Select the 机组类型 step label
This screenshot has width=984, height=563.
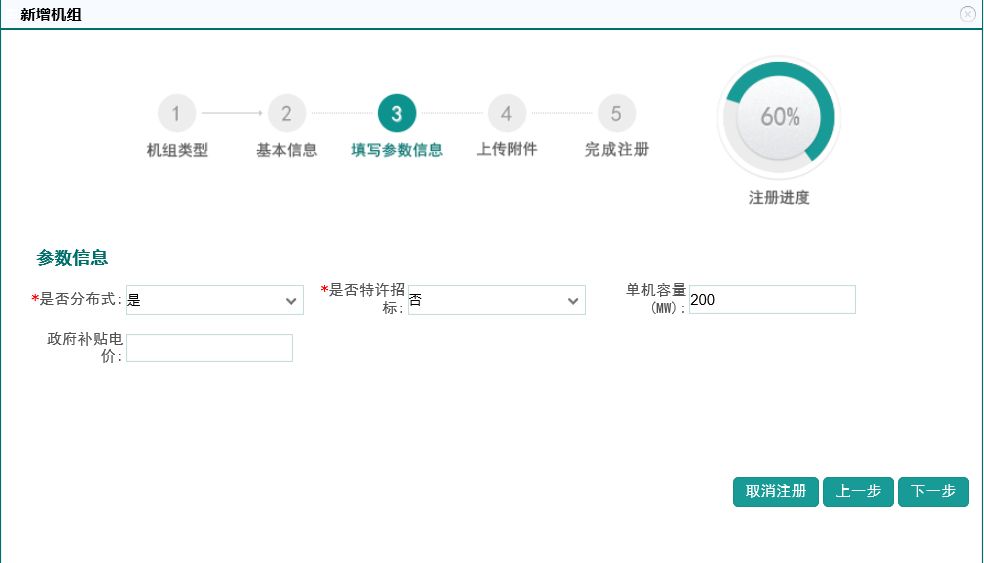[177, 150]
